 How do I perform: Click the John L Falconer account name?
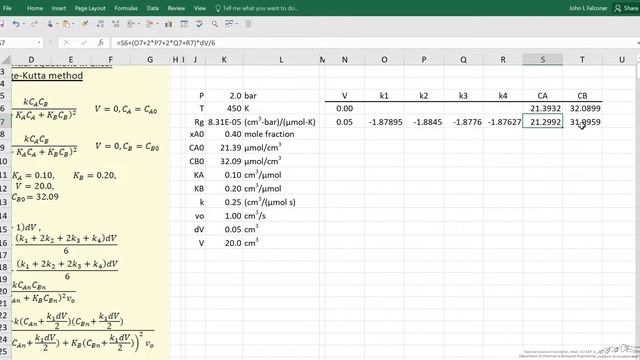pyautogui.click(x=588, y=8)
